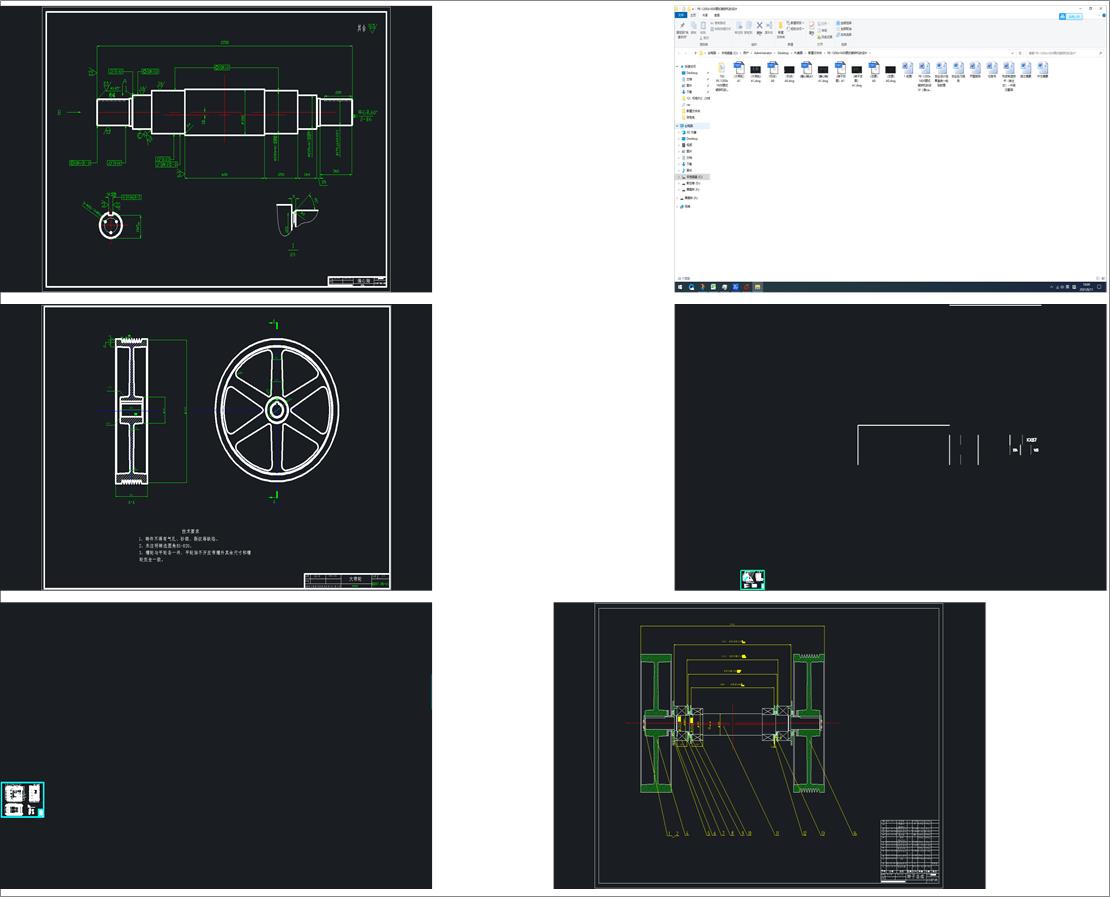Switch to the View ribbon tab in Explorer

(x=717, y=15)
